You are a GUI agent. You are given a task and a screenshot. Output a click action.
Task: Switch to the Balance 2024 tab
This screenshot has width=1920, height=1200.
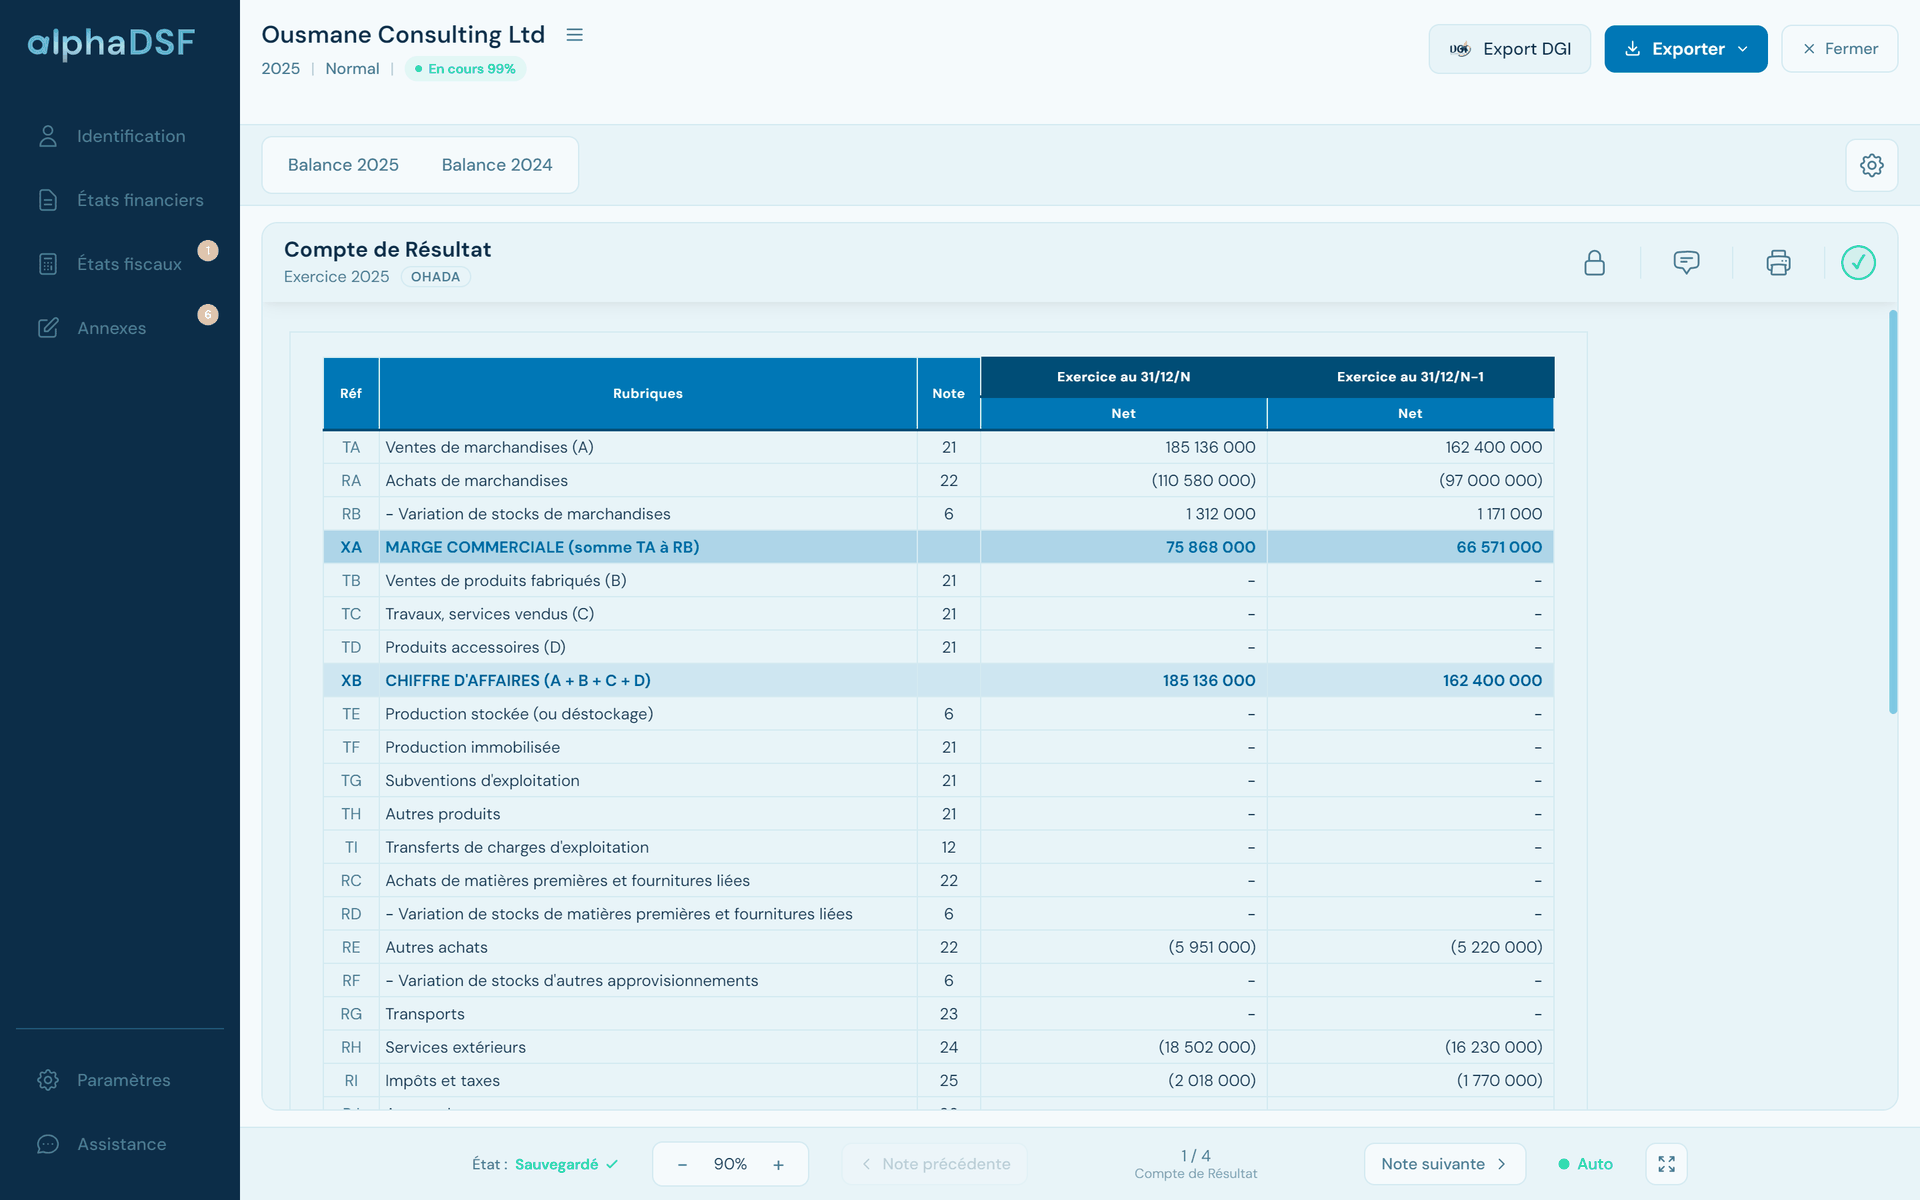click(497, 165)
